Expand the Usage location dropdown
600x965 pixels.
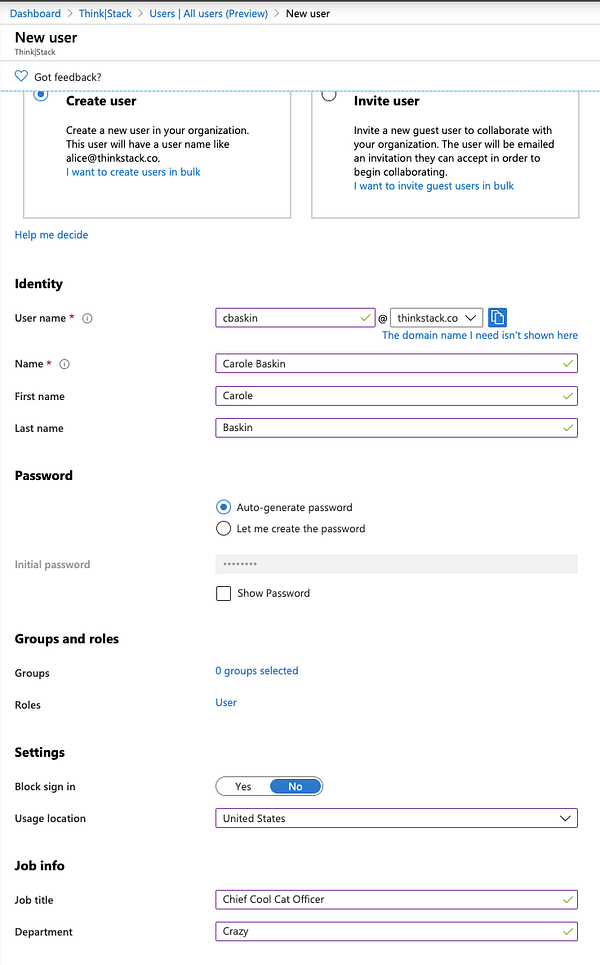pos(396,819)
